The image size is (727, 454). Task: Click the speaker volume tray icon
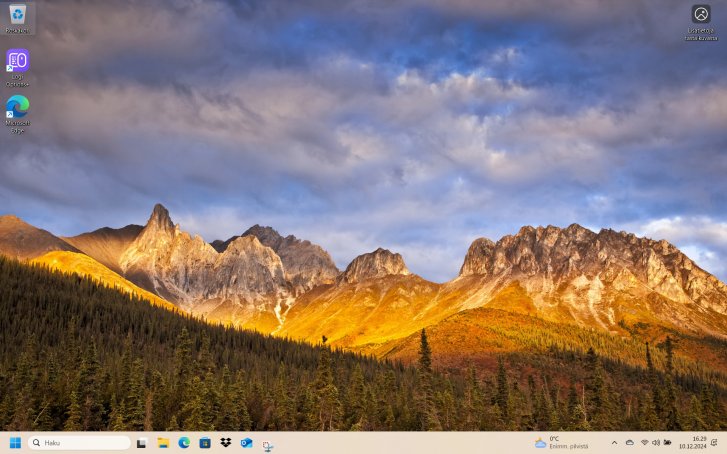[656, 442]
